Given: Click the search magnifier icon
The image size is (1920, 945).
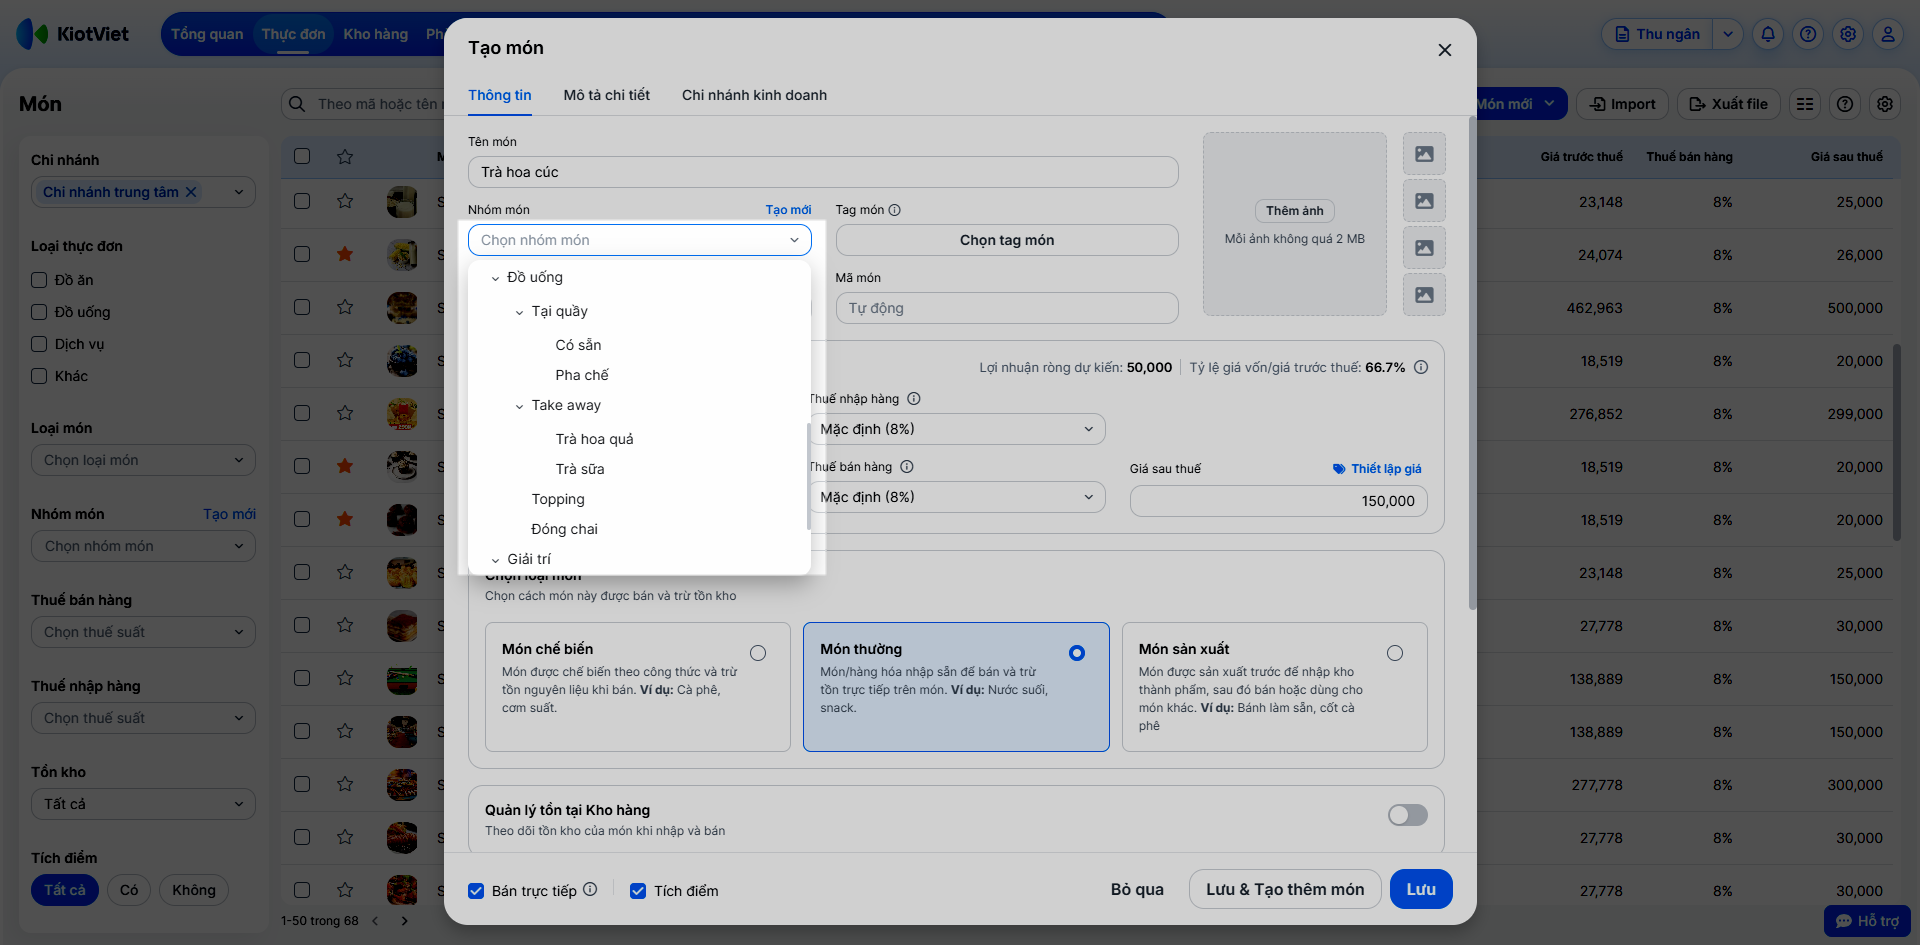Looking at the screenshot, I should (x=297, y=104).
